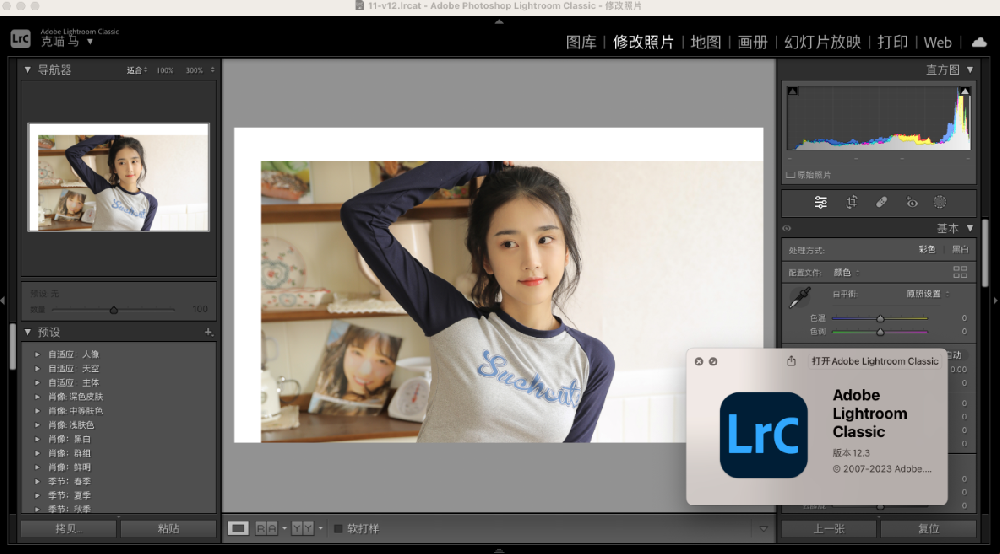
Task: Choose the Healing (bandage) tool
Action: (881, 202)
